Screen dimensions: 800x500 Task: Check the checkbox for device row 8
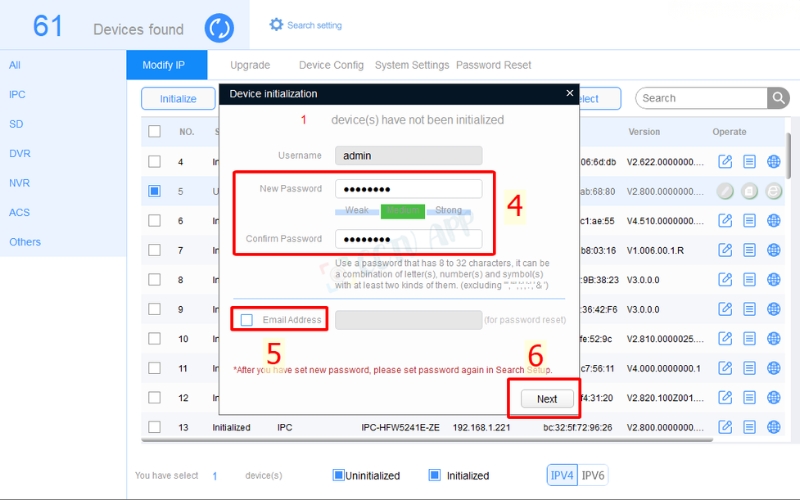coord(154,280)
